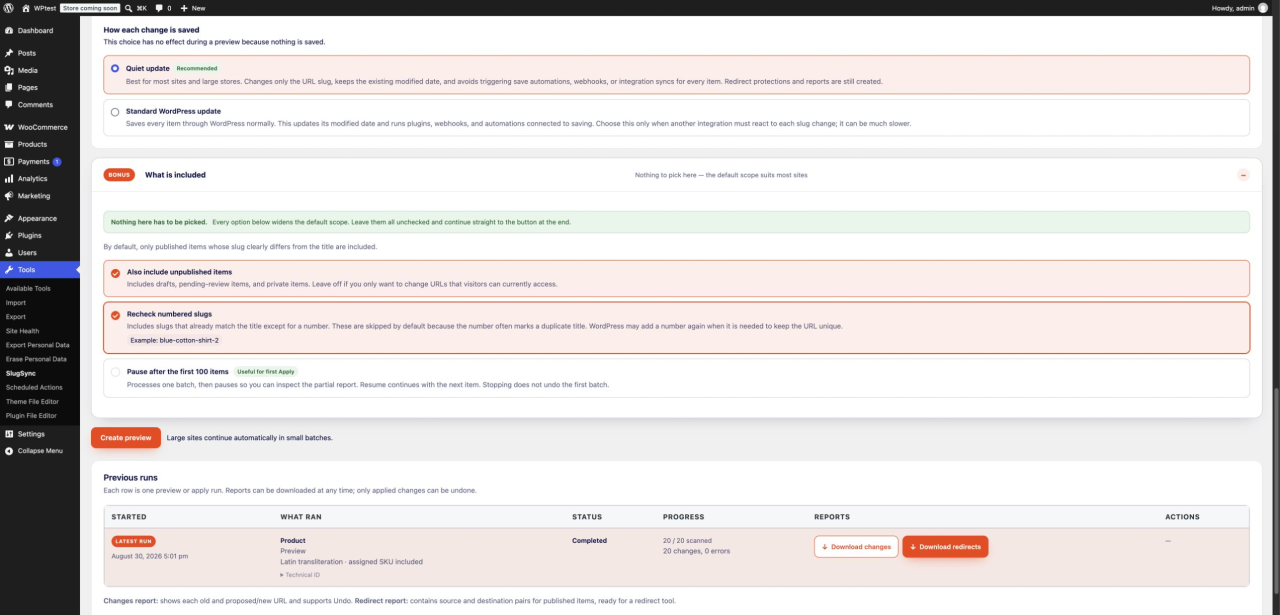Click the Plugins plug icon
The width and height of the screenshot is (1280, 615).
click(x=9, y=235)
